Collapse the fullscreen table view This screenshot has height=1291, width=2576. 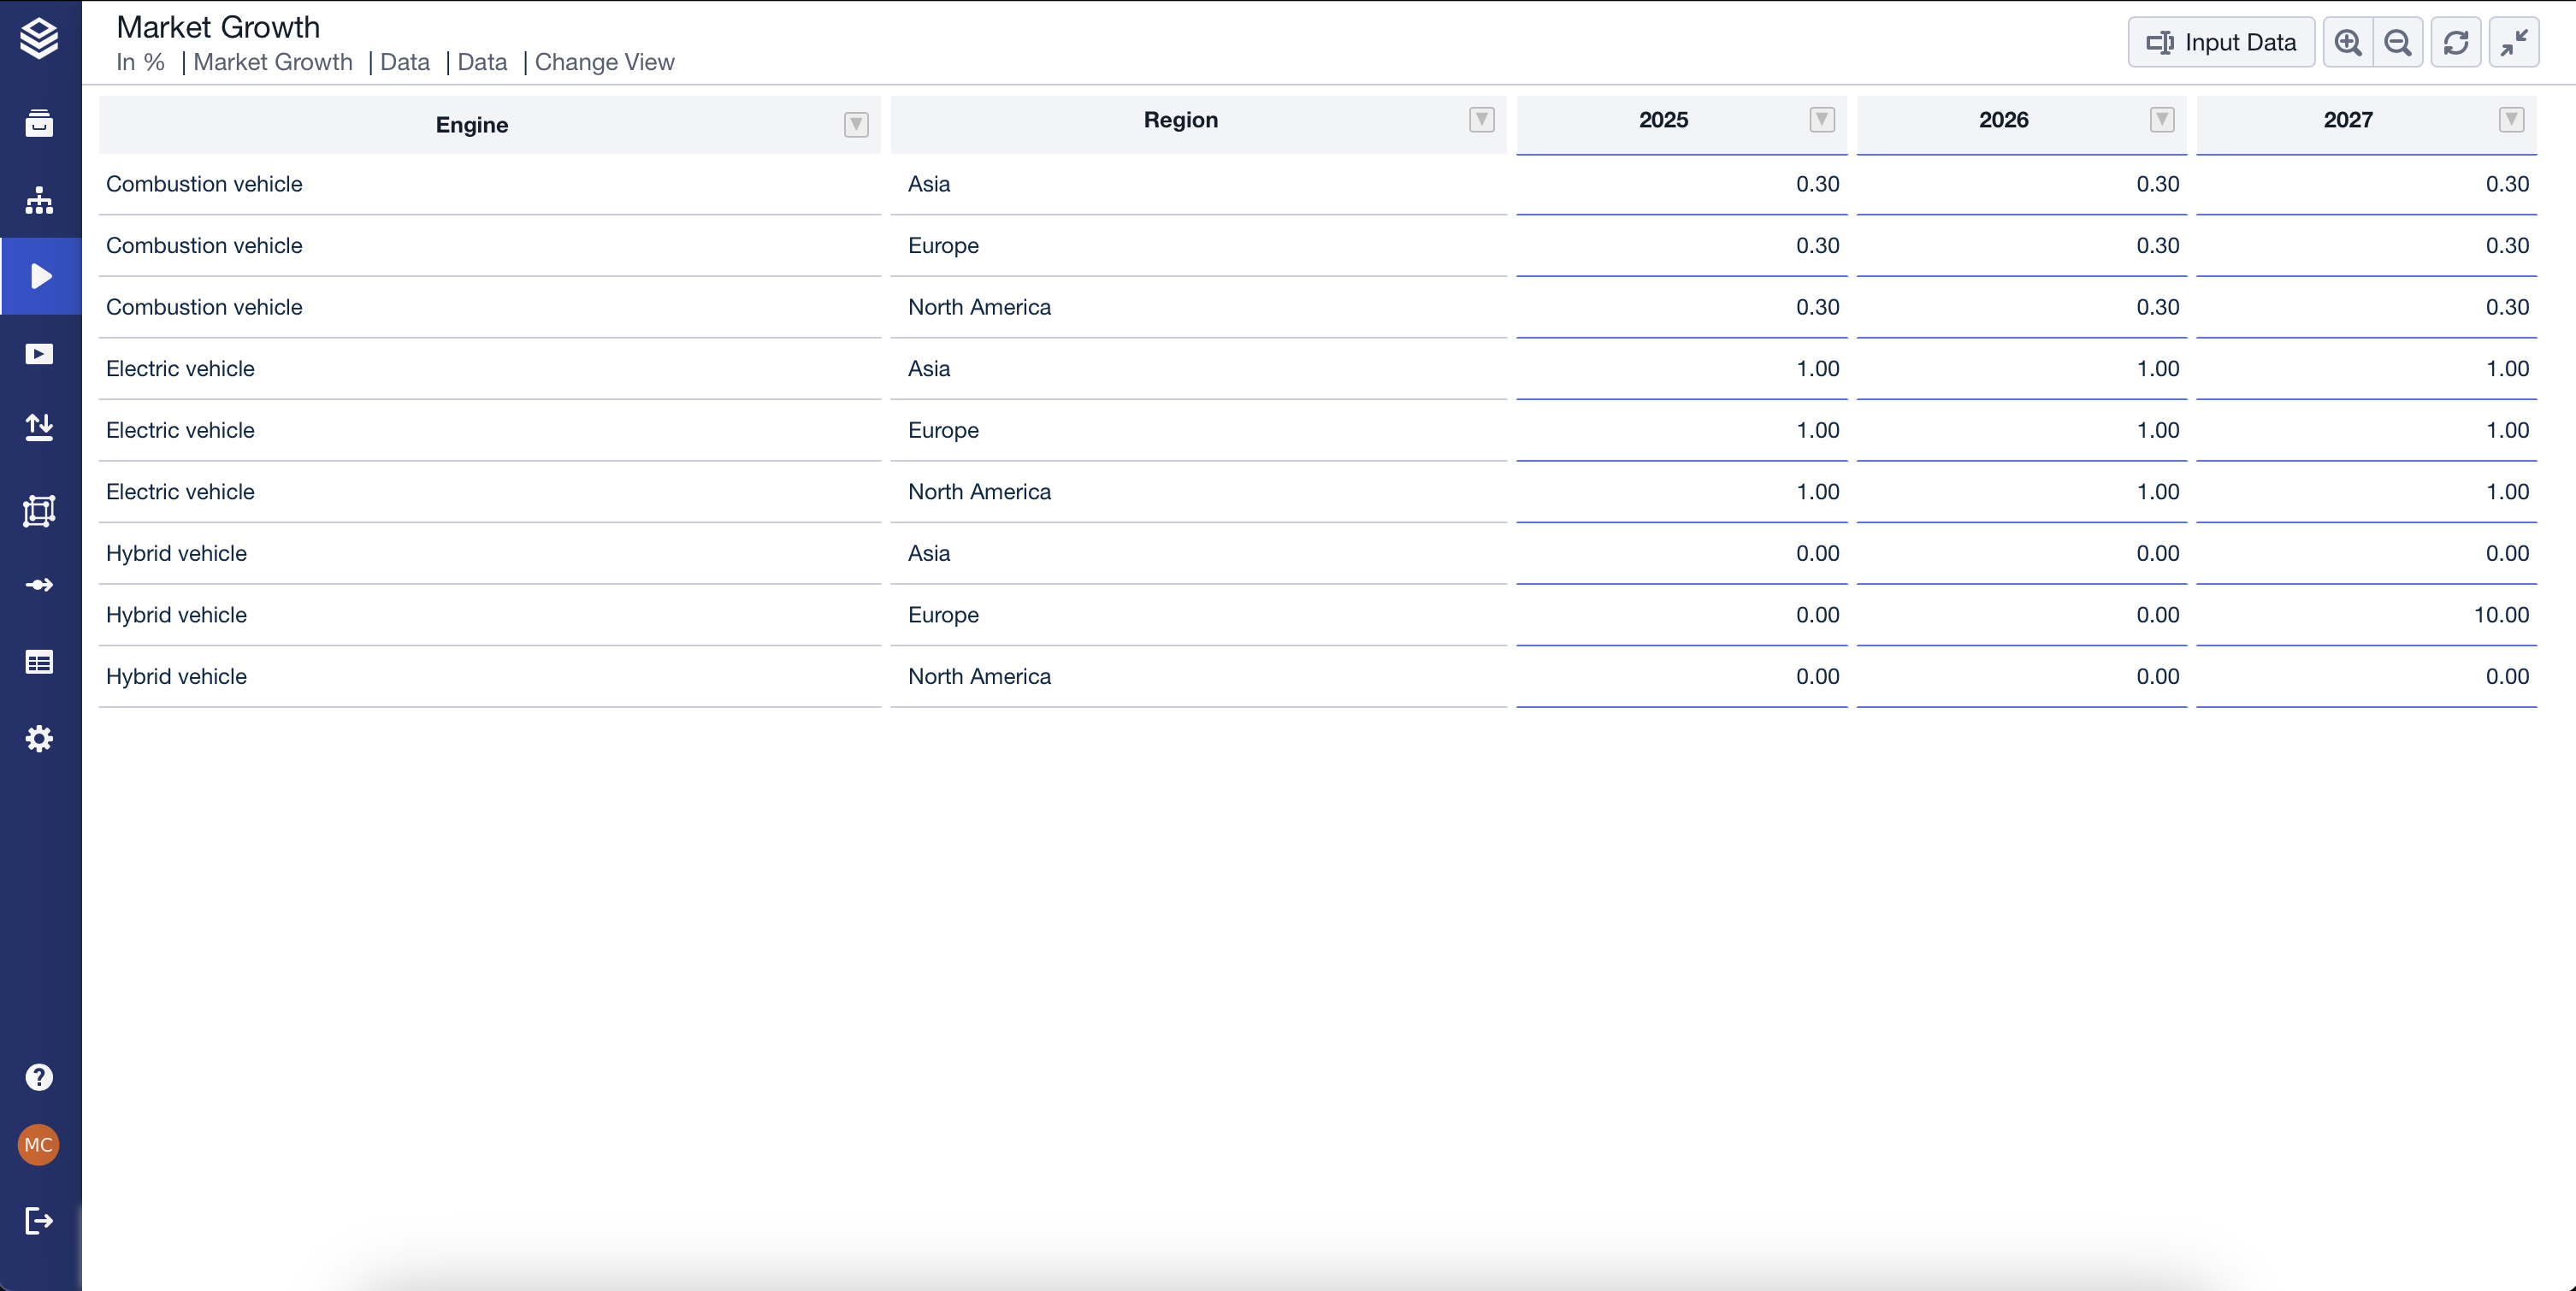(2514, 42)
